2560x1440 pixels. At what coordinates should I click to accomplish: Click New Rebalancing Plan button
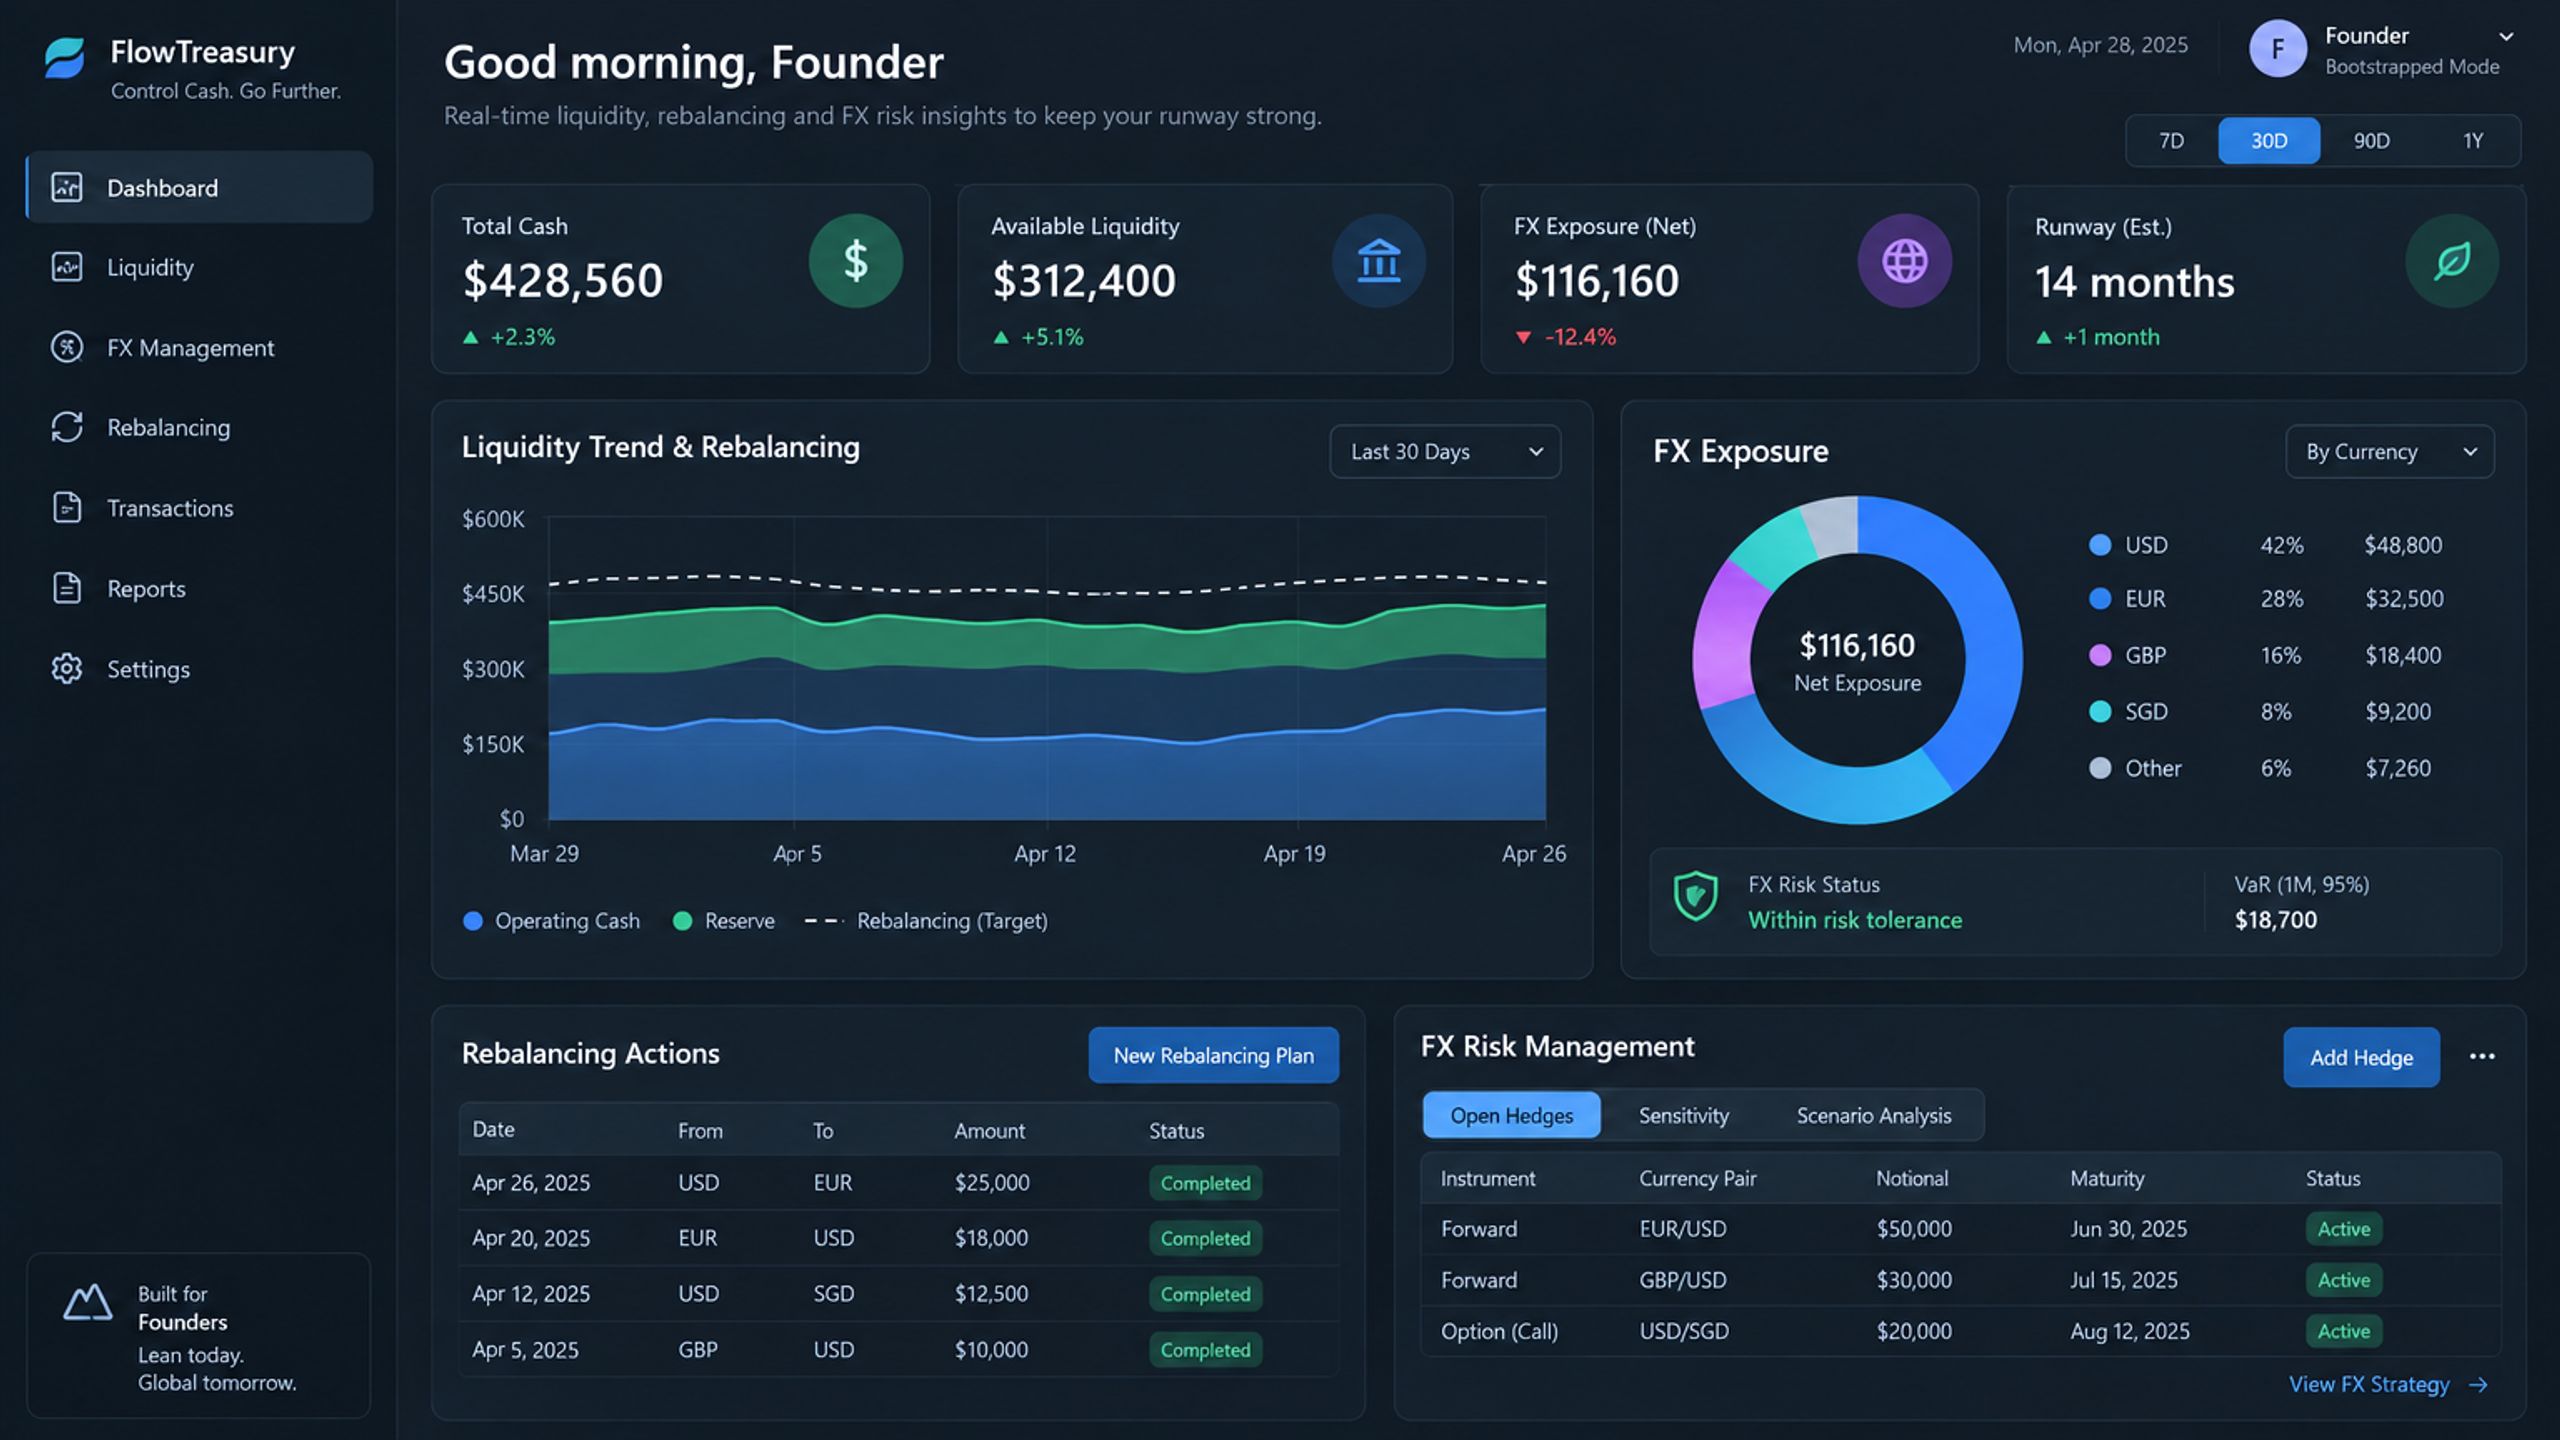click(x=1213, y=1055)
